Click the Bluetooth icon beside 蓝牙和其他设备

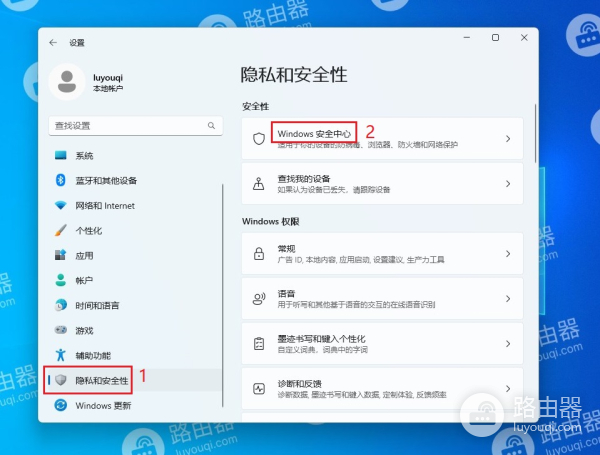(x=60, y=180)
